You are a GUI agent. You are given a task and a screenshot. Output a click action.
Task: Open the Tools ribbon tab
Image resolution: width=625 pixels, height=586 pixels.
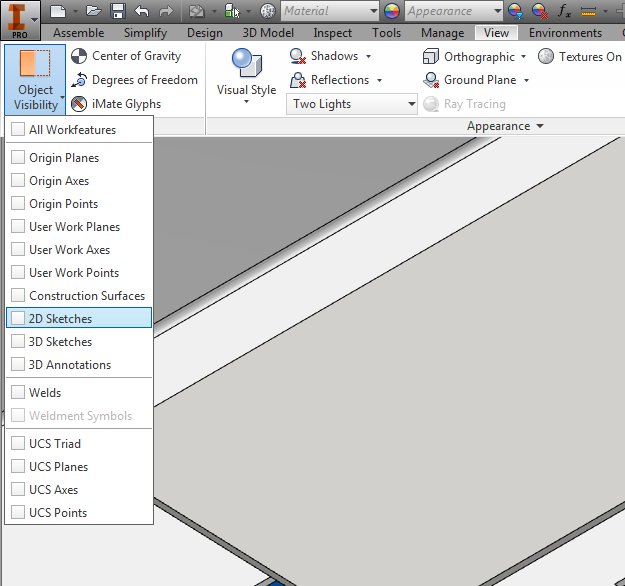(386, 33)
